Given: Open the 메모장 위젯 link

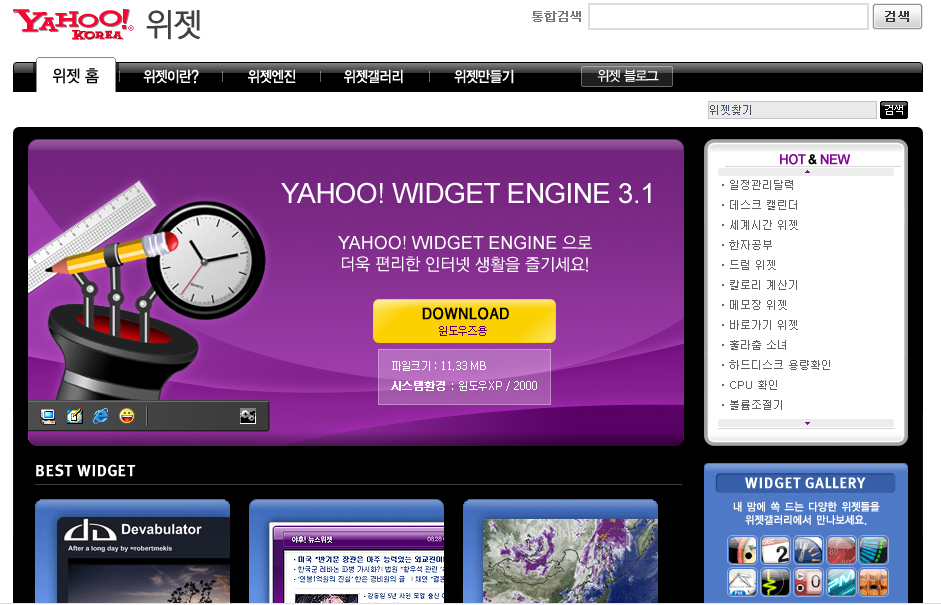Looking at the screenshot, I should tap(758, 305).
